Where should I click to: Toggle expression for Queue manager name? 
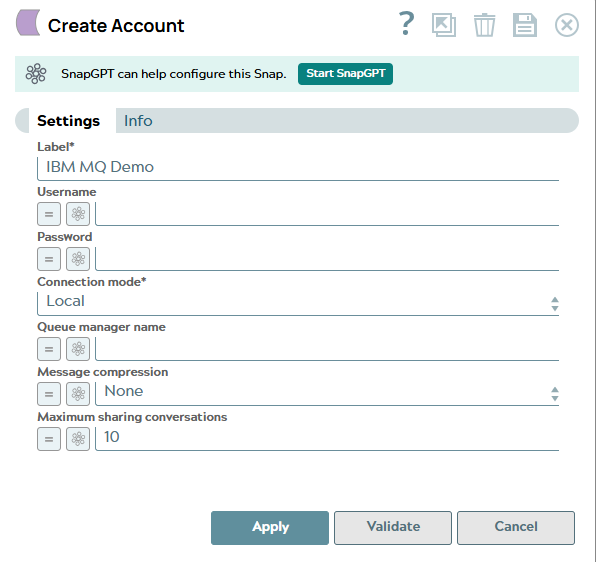click(x=49, y=349)
